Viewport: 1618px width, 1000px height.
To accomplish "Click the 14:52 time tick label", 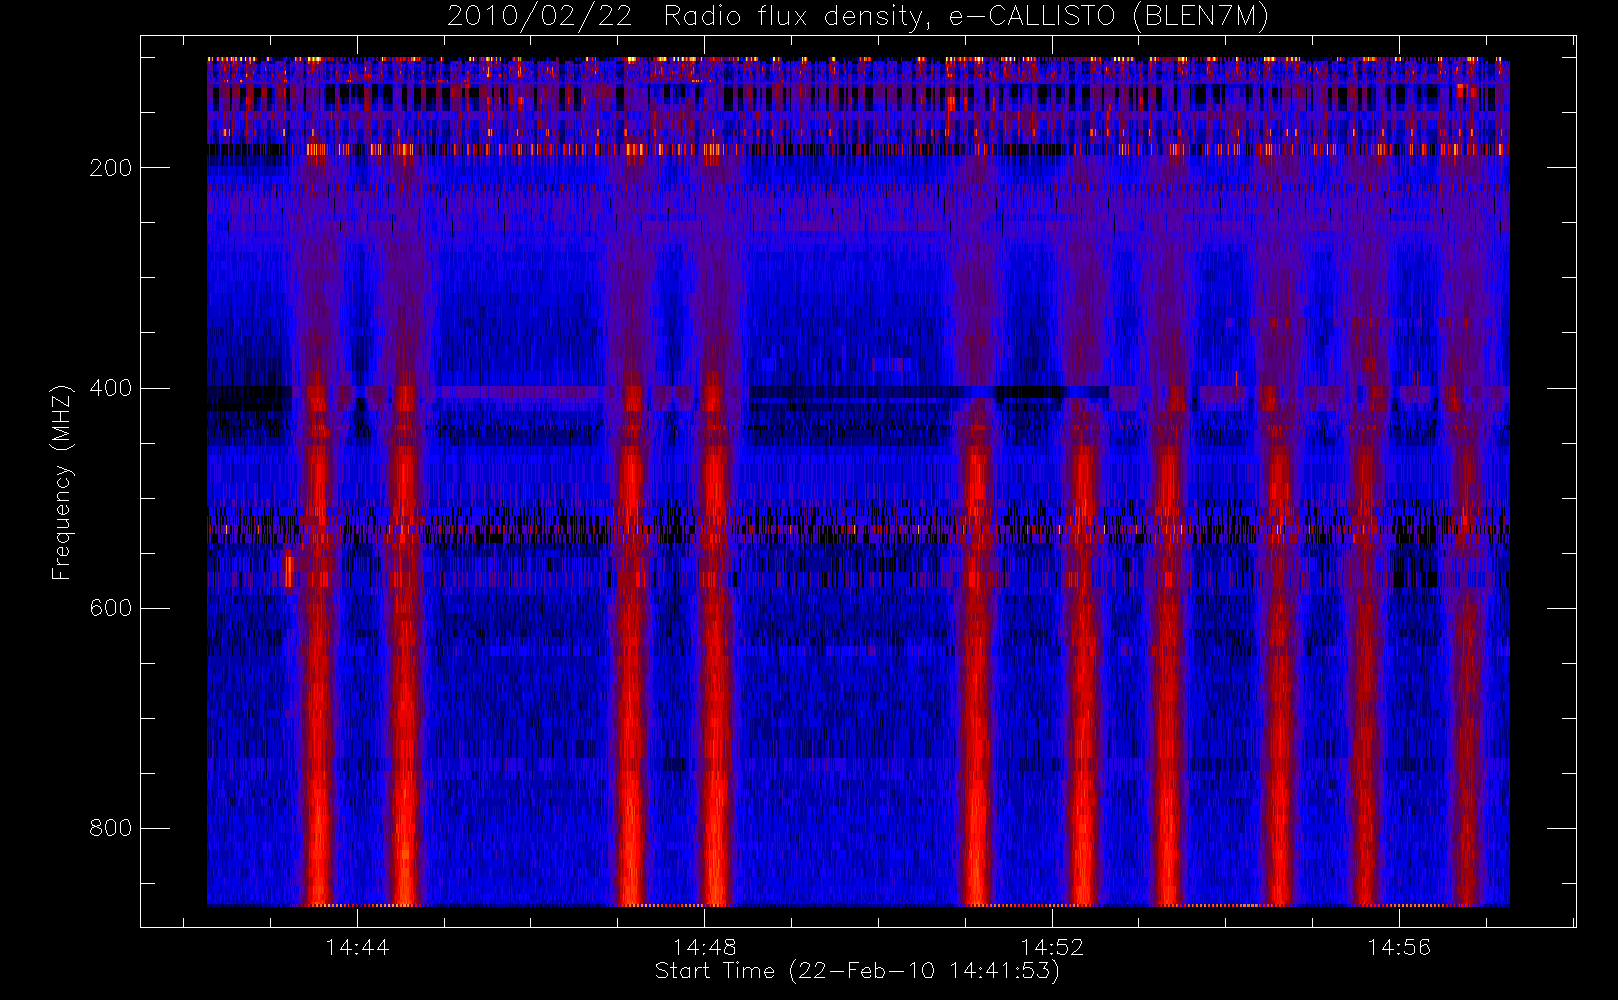I will (x=1052, y=947).
